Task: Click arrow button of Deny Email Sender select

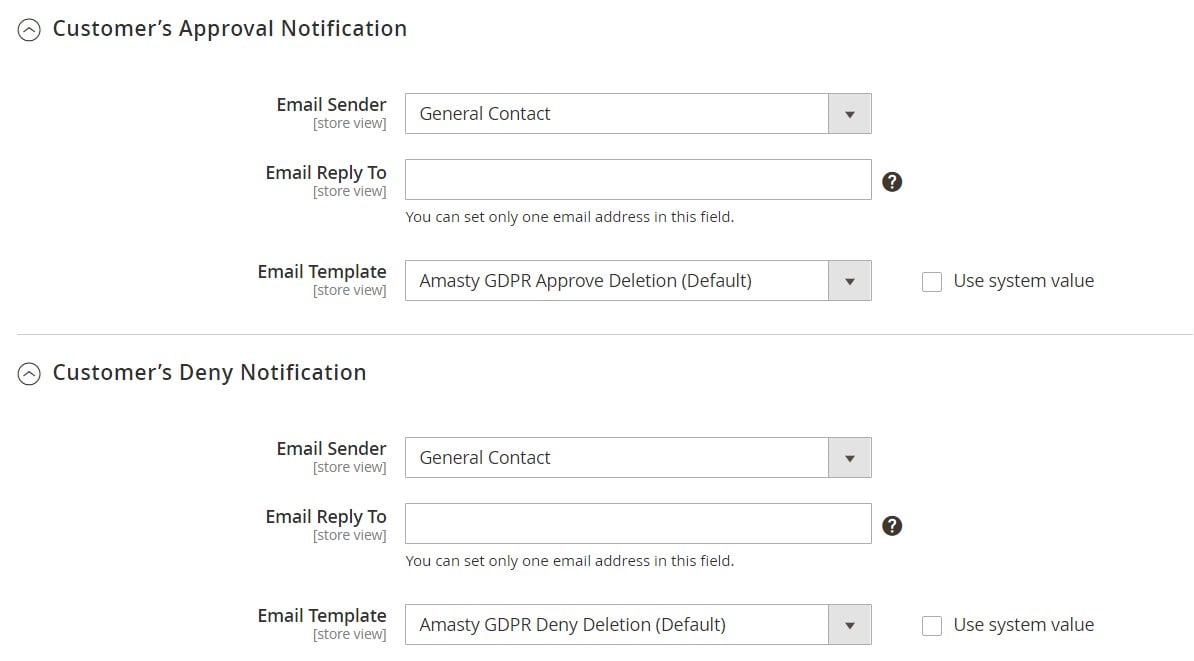Action: pyautogui.click(x=850, y=458)
